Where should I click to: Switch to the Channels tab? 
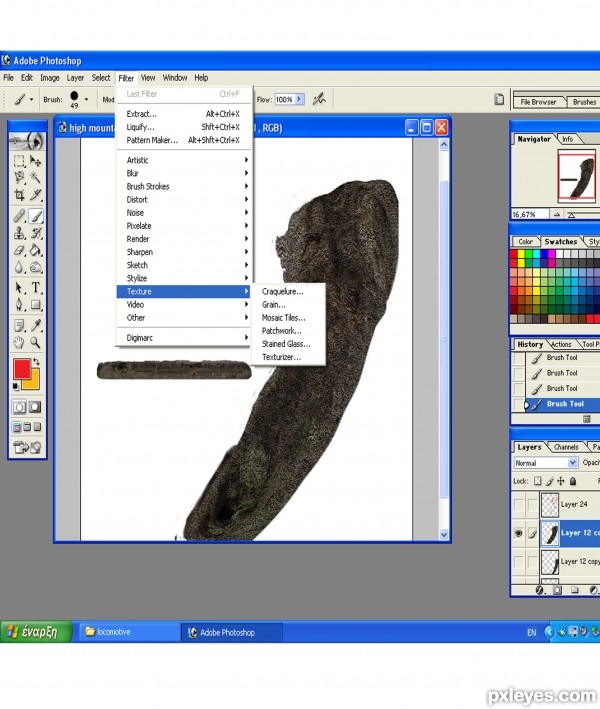tap(566, 447)
